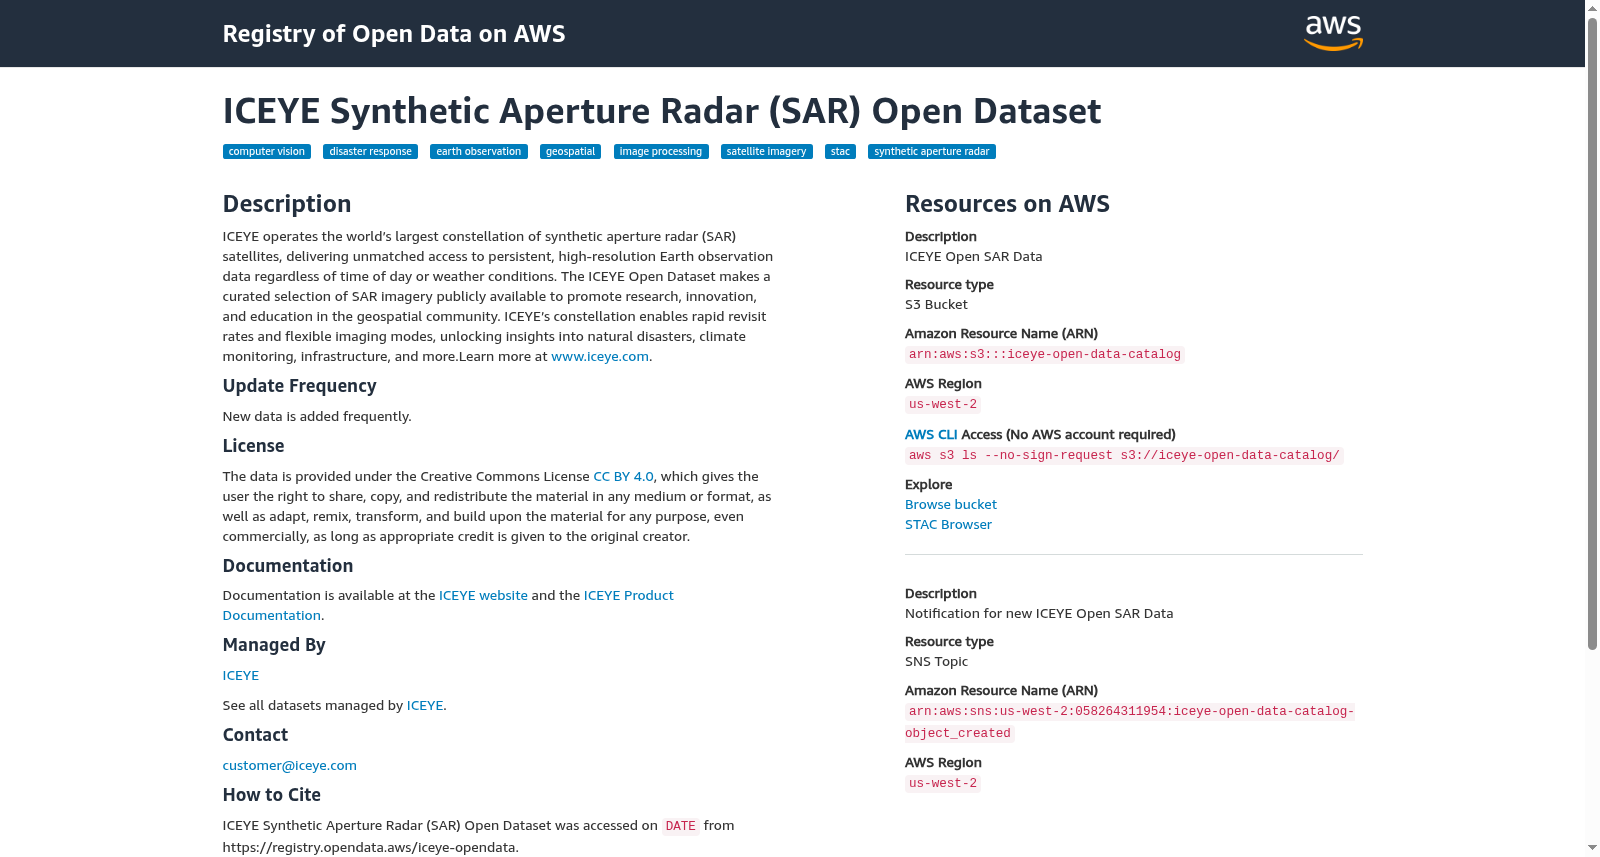
Task: Click the Resources on AWS heading
Action: point(1007,204)
